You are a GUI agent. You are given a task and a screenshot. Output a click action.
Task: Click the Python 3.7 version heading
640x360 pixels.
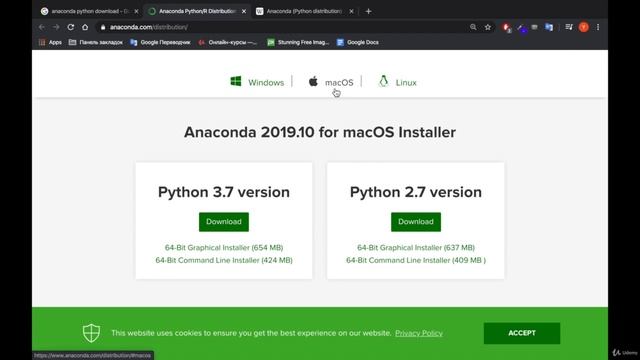(224, 192)
